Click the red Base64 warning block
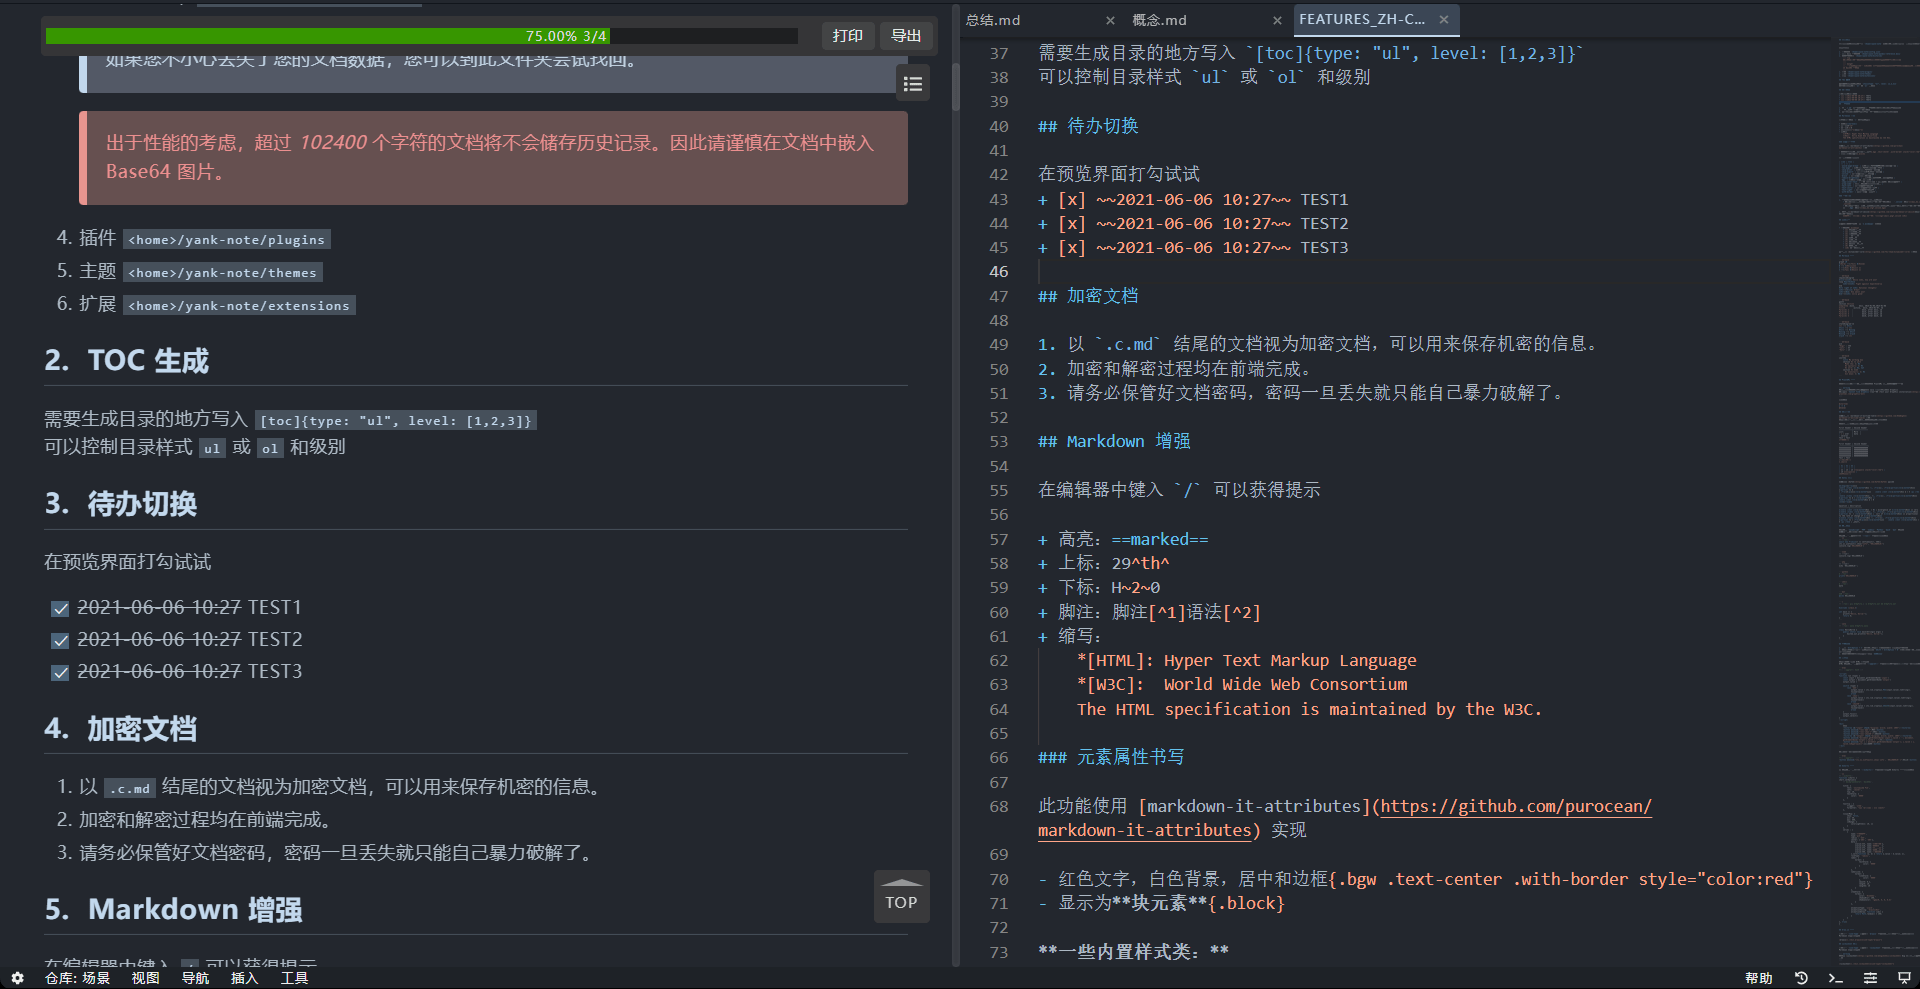This screenshot has width=1920, height=989. tap(494, 158)
